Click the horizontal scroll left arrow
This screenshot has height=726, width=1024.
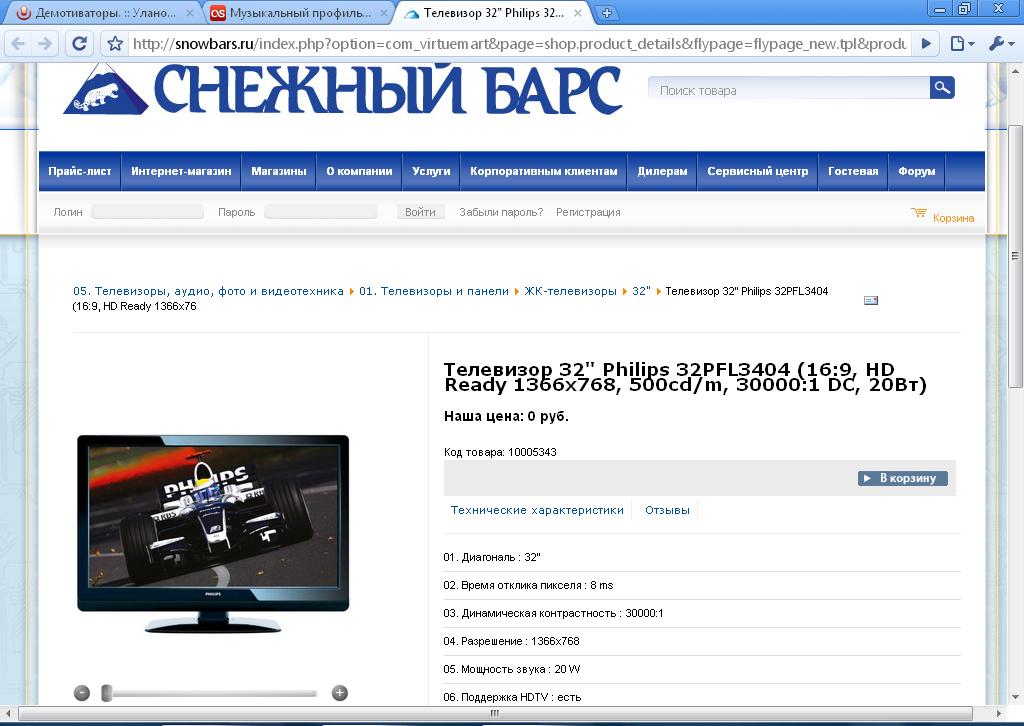click(8, 713)
